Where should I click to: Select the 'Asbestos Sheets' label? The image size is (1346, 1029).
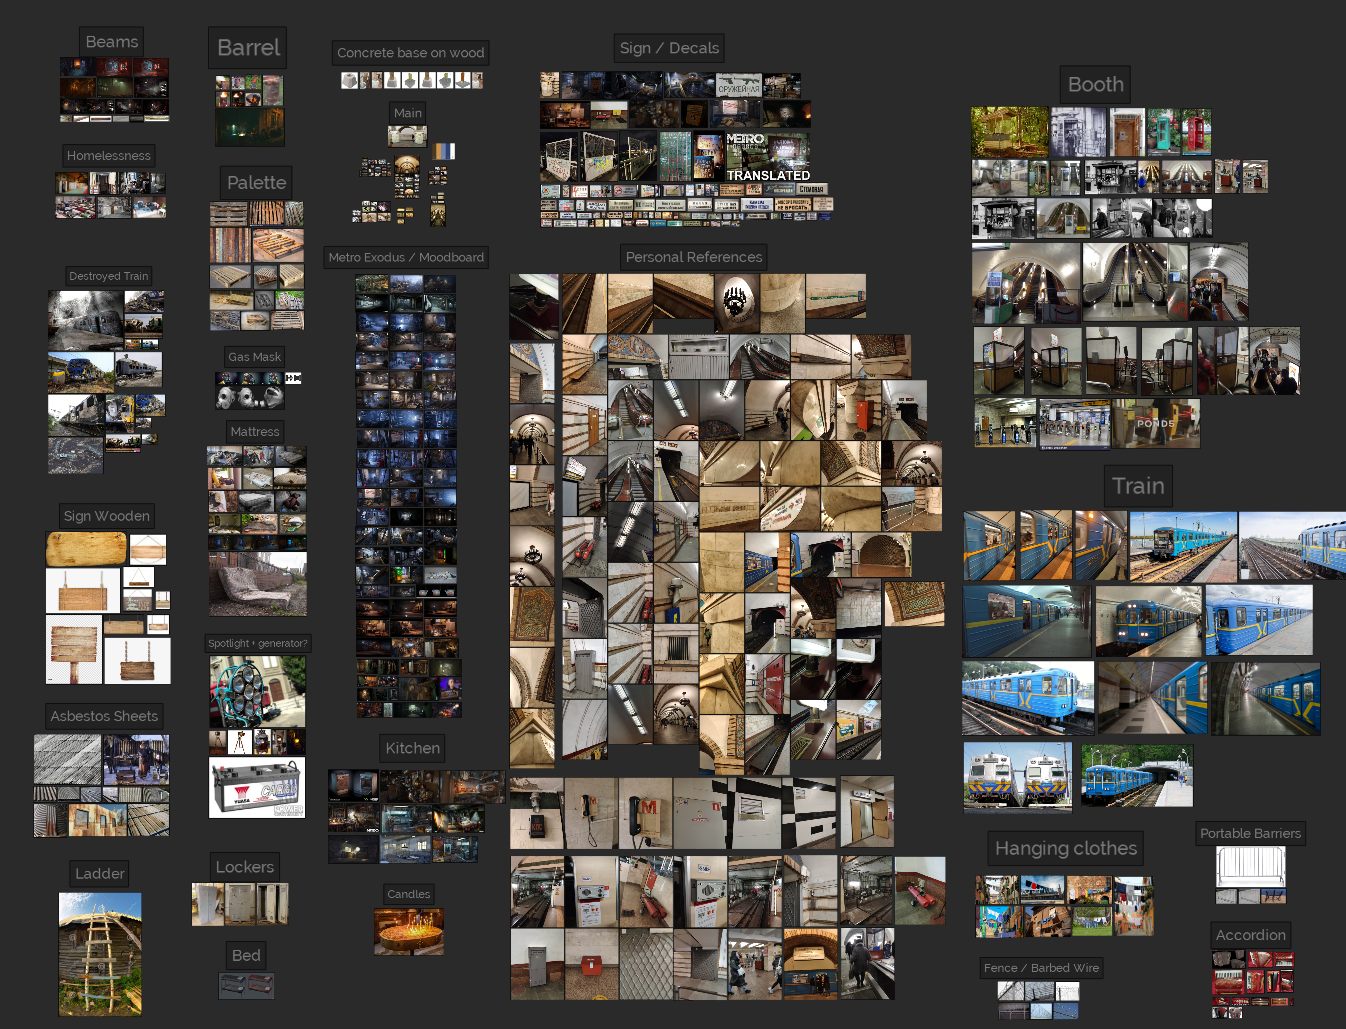pos(104,716)
